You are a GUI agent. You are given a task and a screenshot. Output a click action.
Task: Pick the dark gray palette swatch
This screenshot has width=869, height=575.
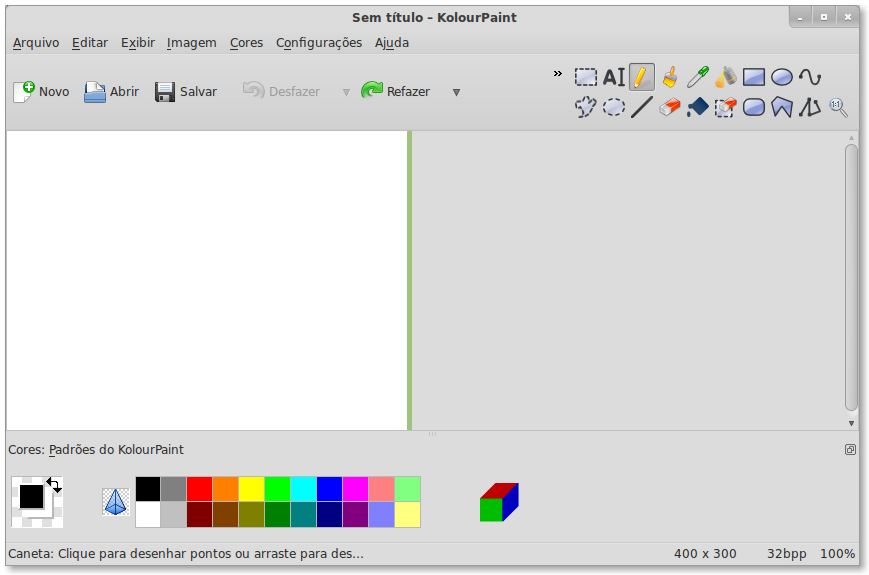[173, 489]
